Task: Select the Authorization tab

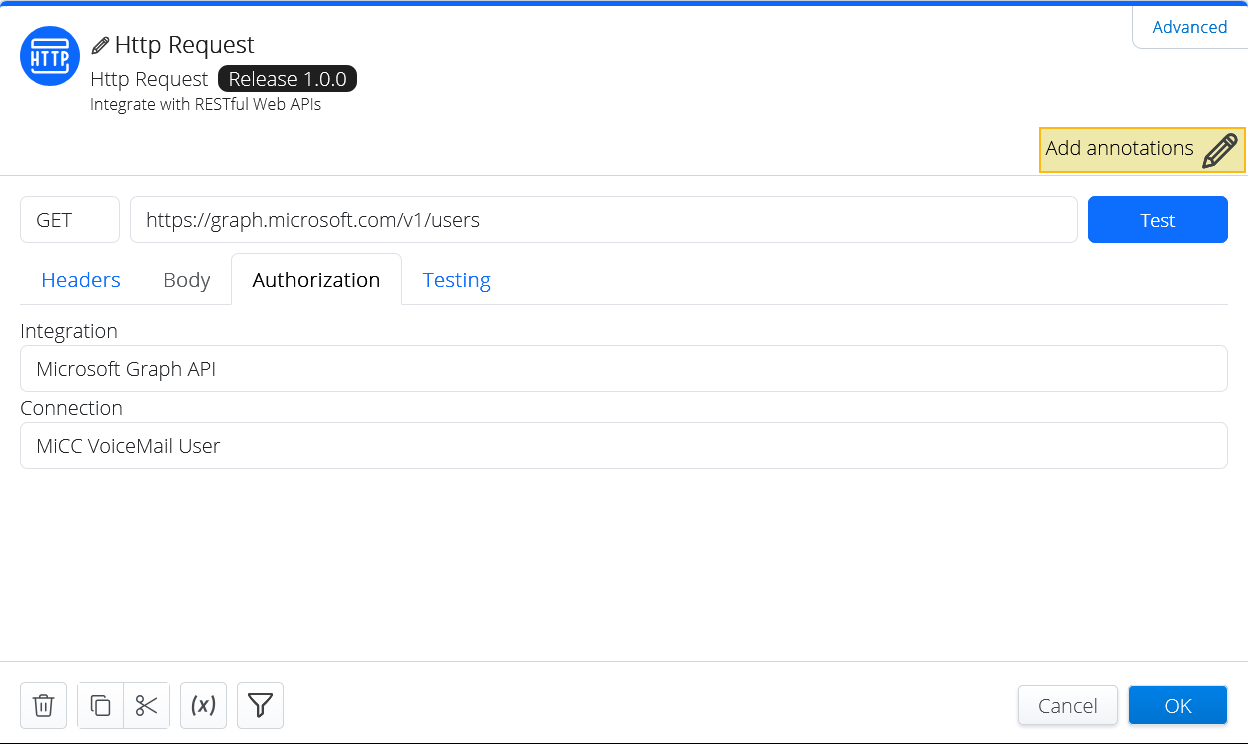Action: tap(316, 280)
